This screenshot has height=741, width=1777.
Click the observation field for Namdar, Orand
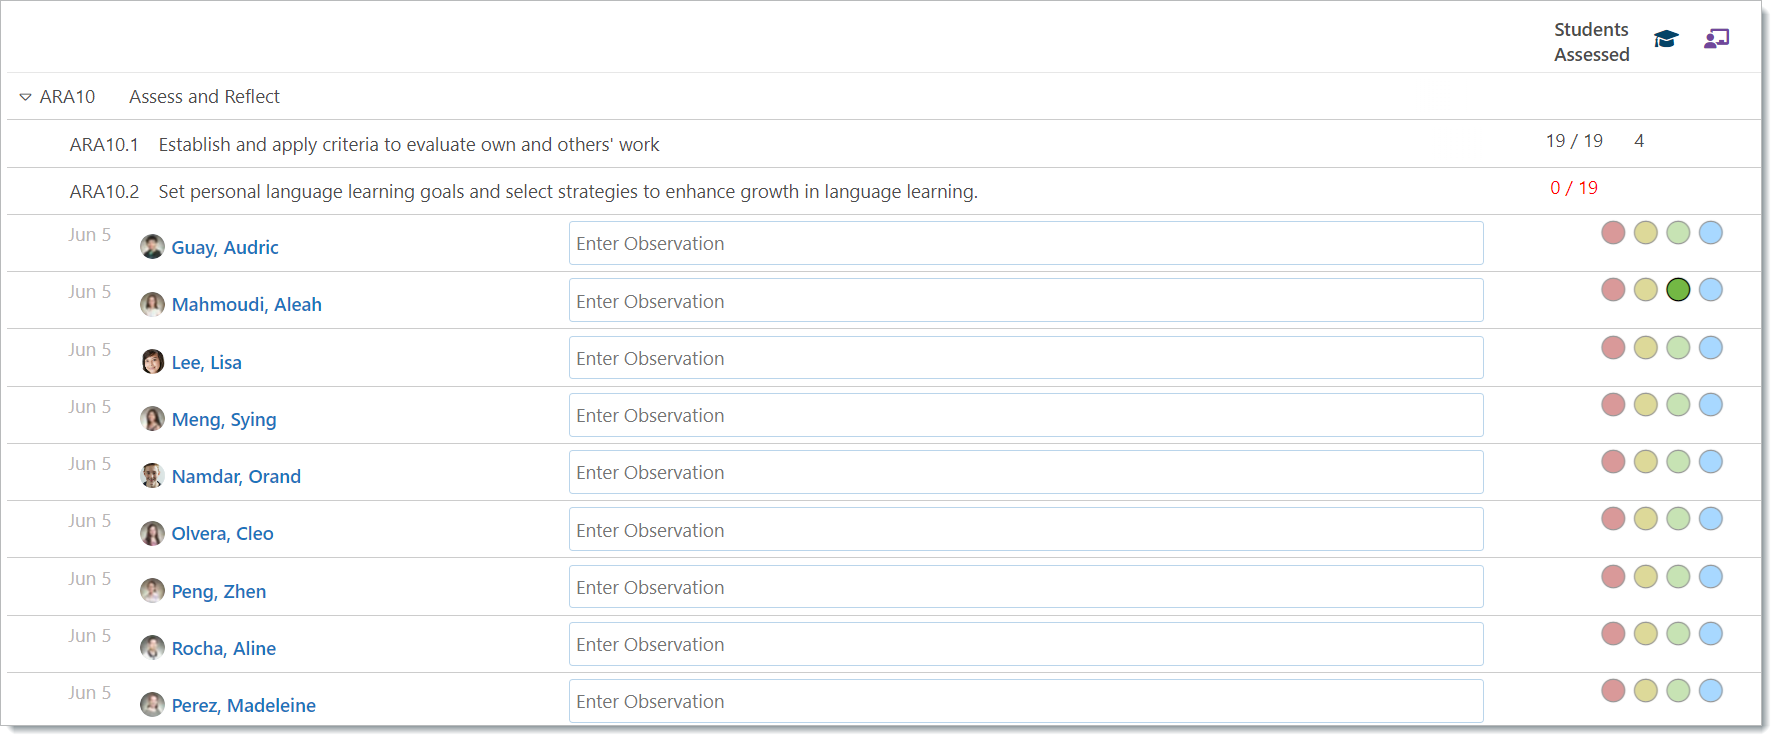(1026, 472)
